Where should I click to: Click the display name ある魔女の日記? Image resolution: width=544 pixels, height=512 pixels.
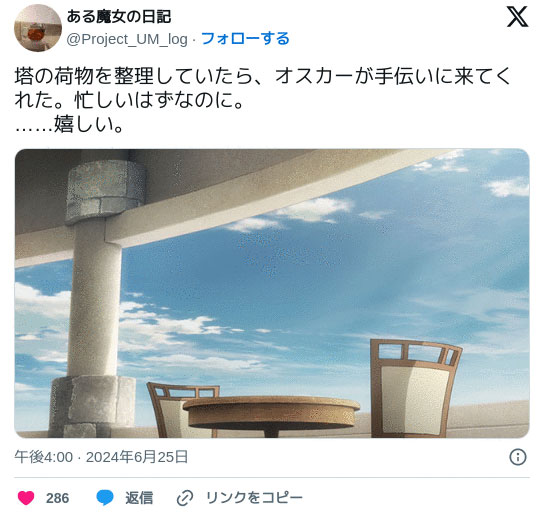(119, 17)
